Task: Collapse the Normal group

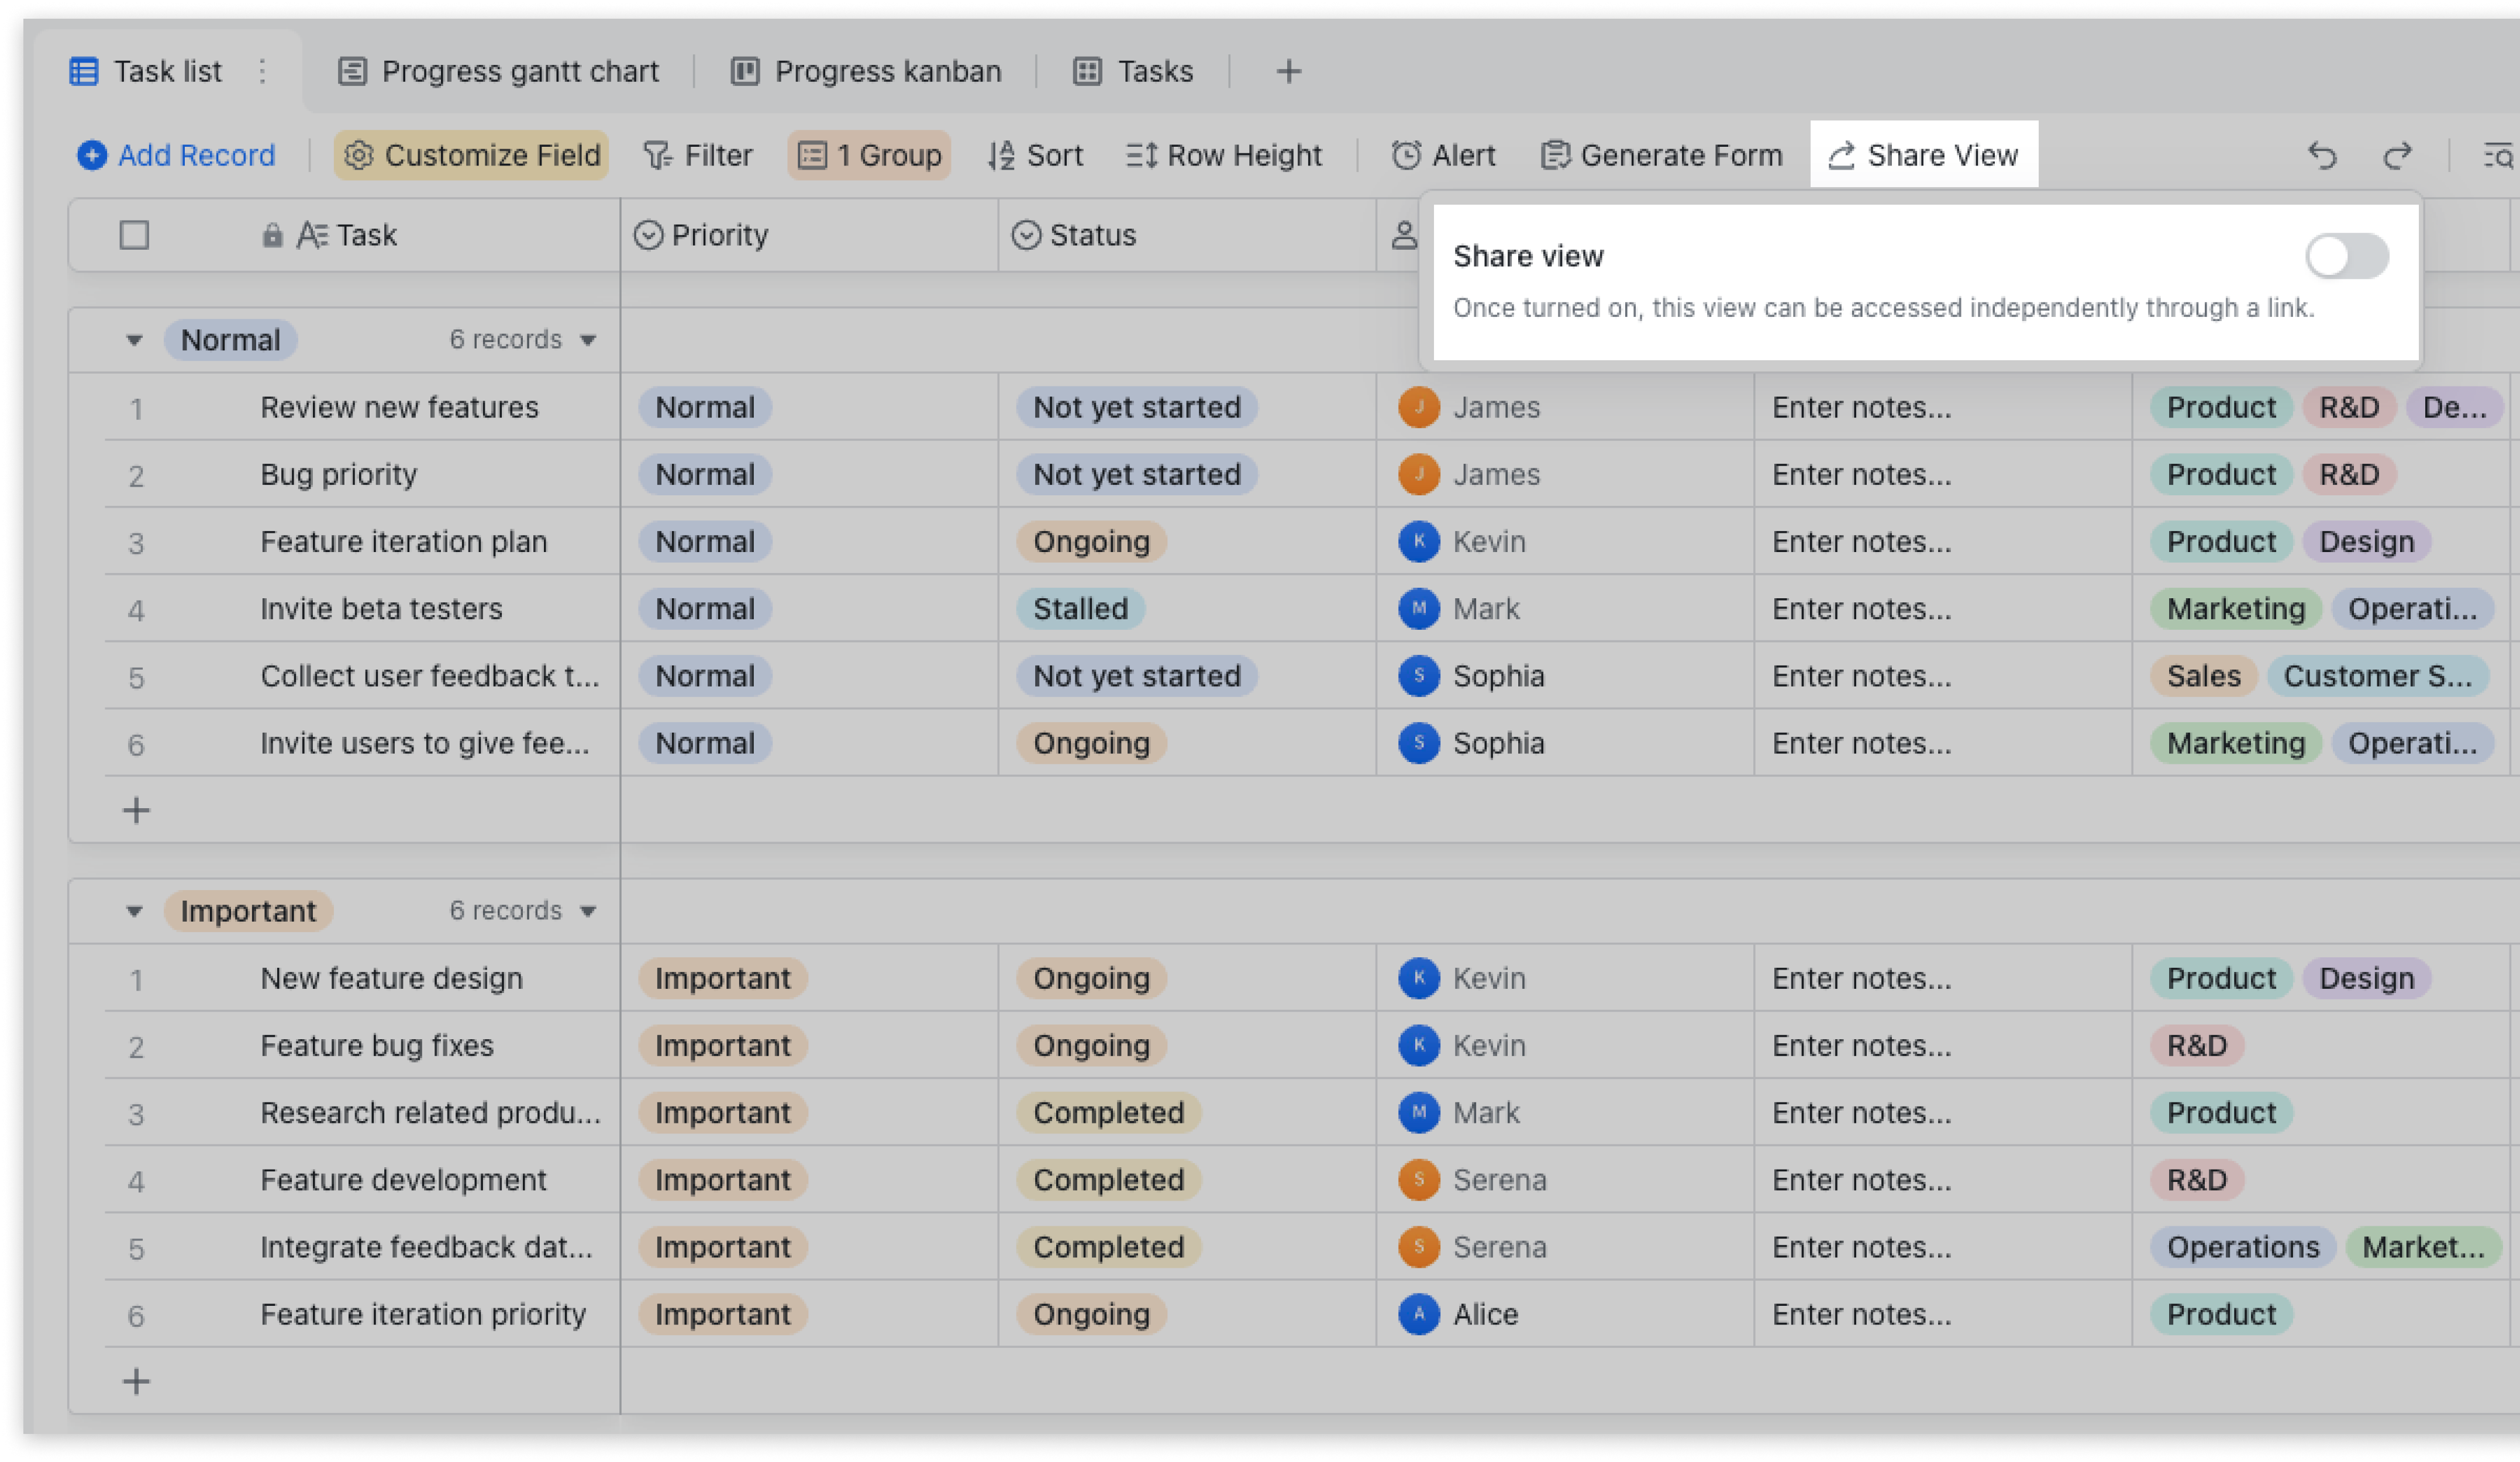Action: coord(135,339)
